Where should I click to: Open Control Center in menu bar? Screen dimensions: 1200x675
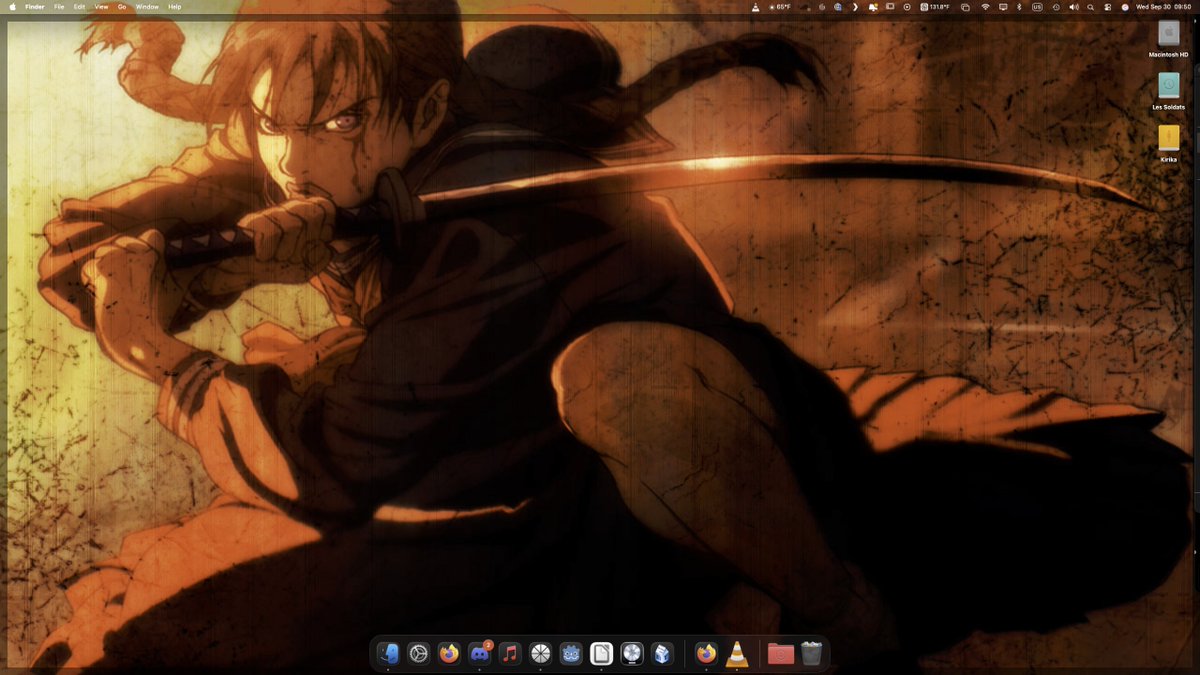click(x=1107, y=7)
